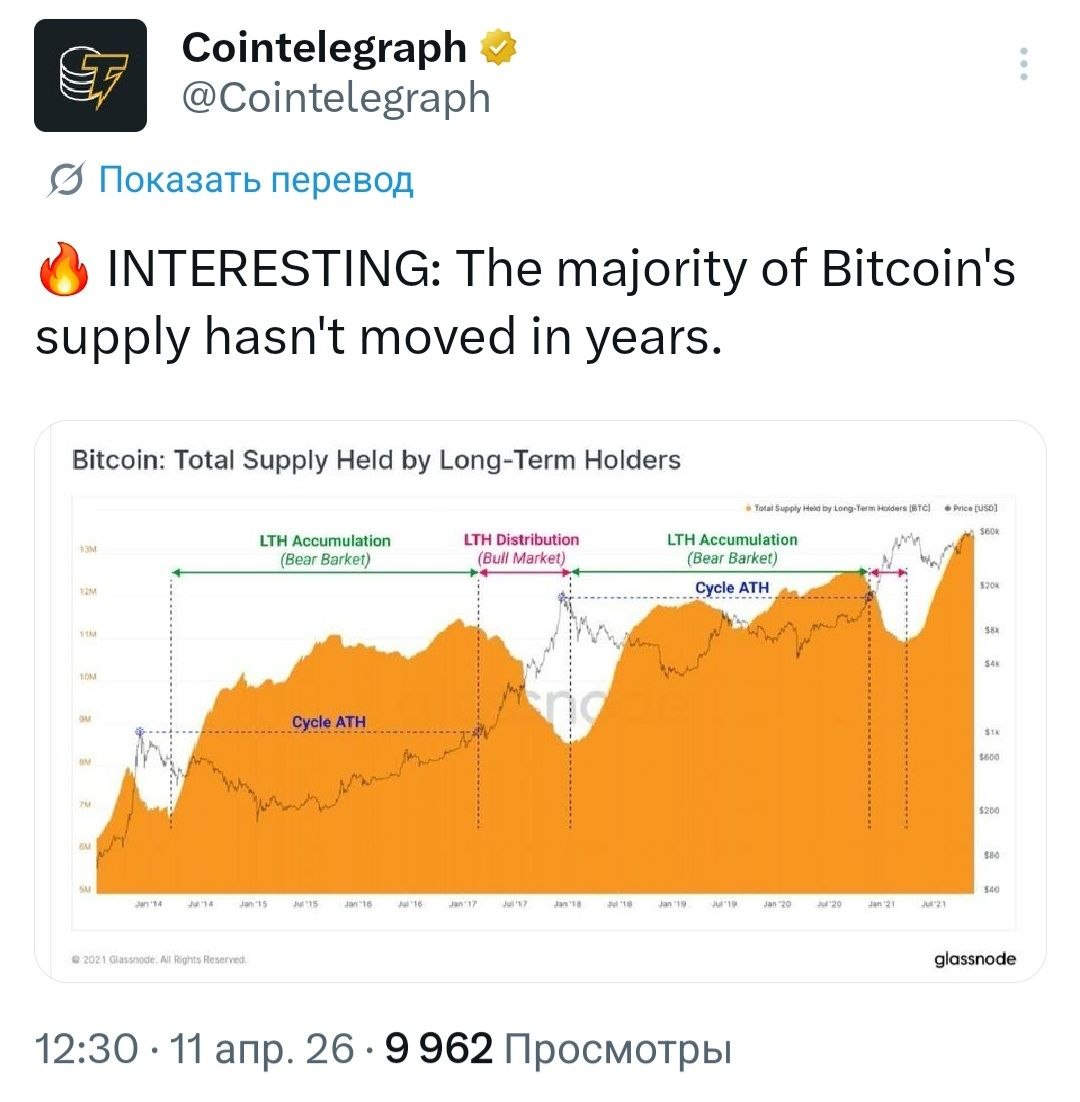The height and width of the screenshot is (1102, 1080).
Task: Click the lower-left Cycle ATH label
Action: coord(329,722)
